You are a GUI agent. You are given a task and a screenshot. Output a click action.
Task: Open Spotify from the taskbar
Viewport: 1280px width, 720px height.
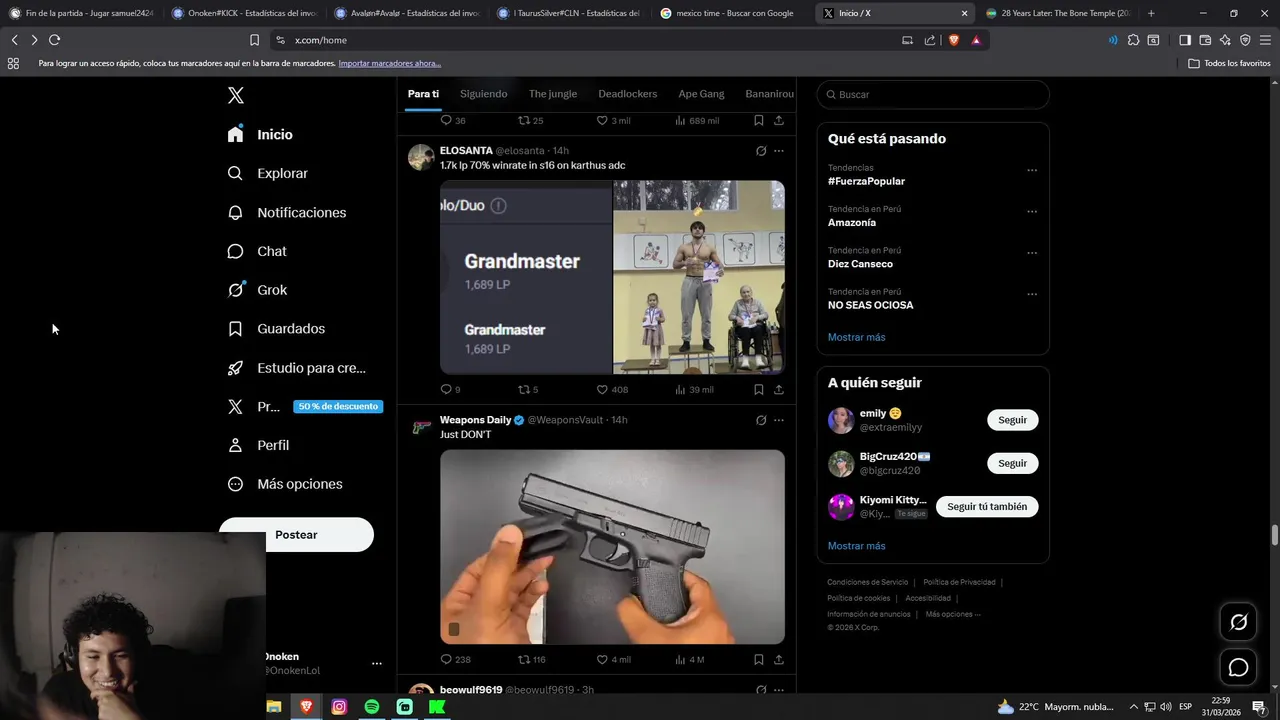pos(372,707)
